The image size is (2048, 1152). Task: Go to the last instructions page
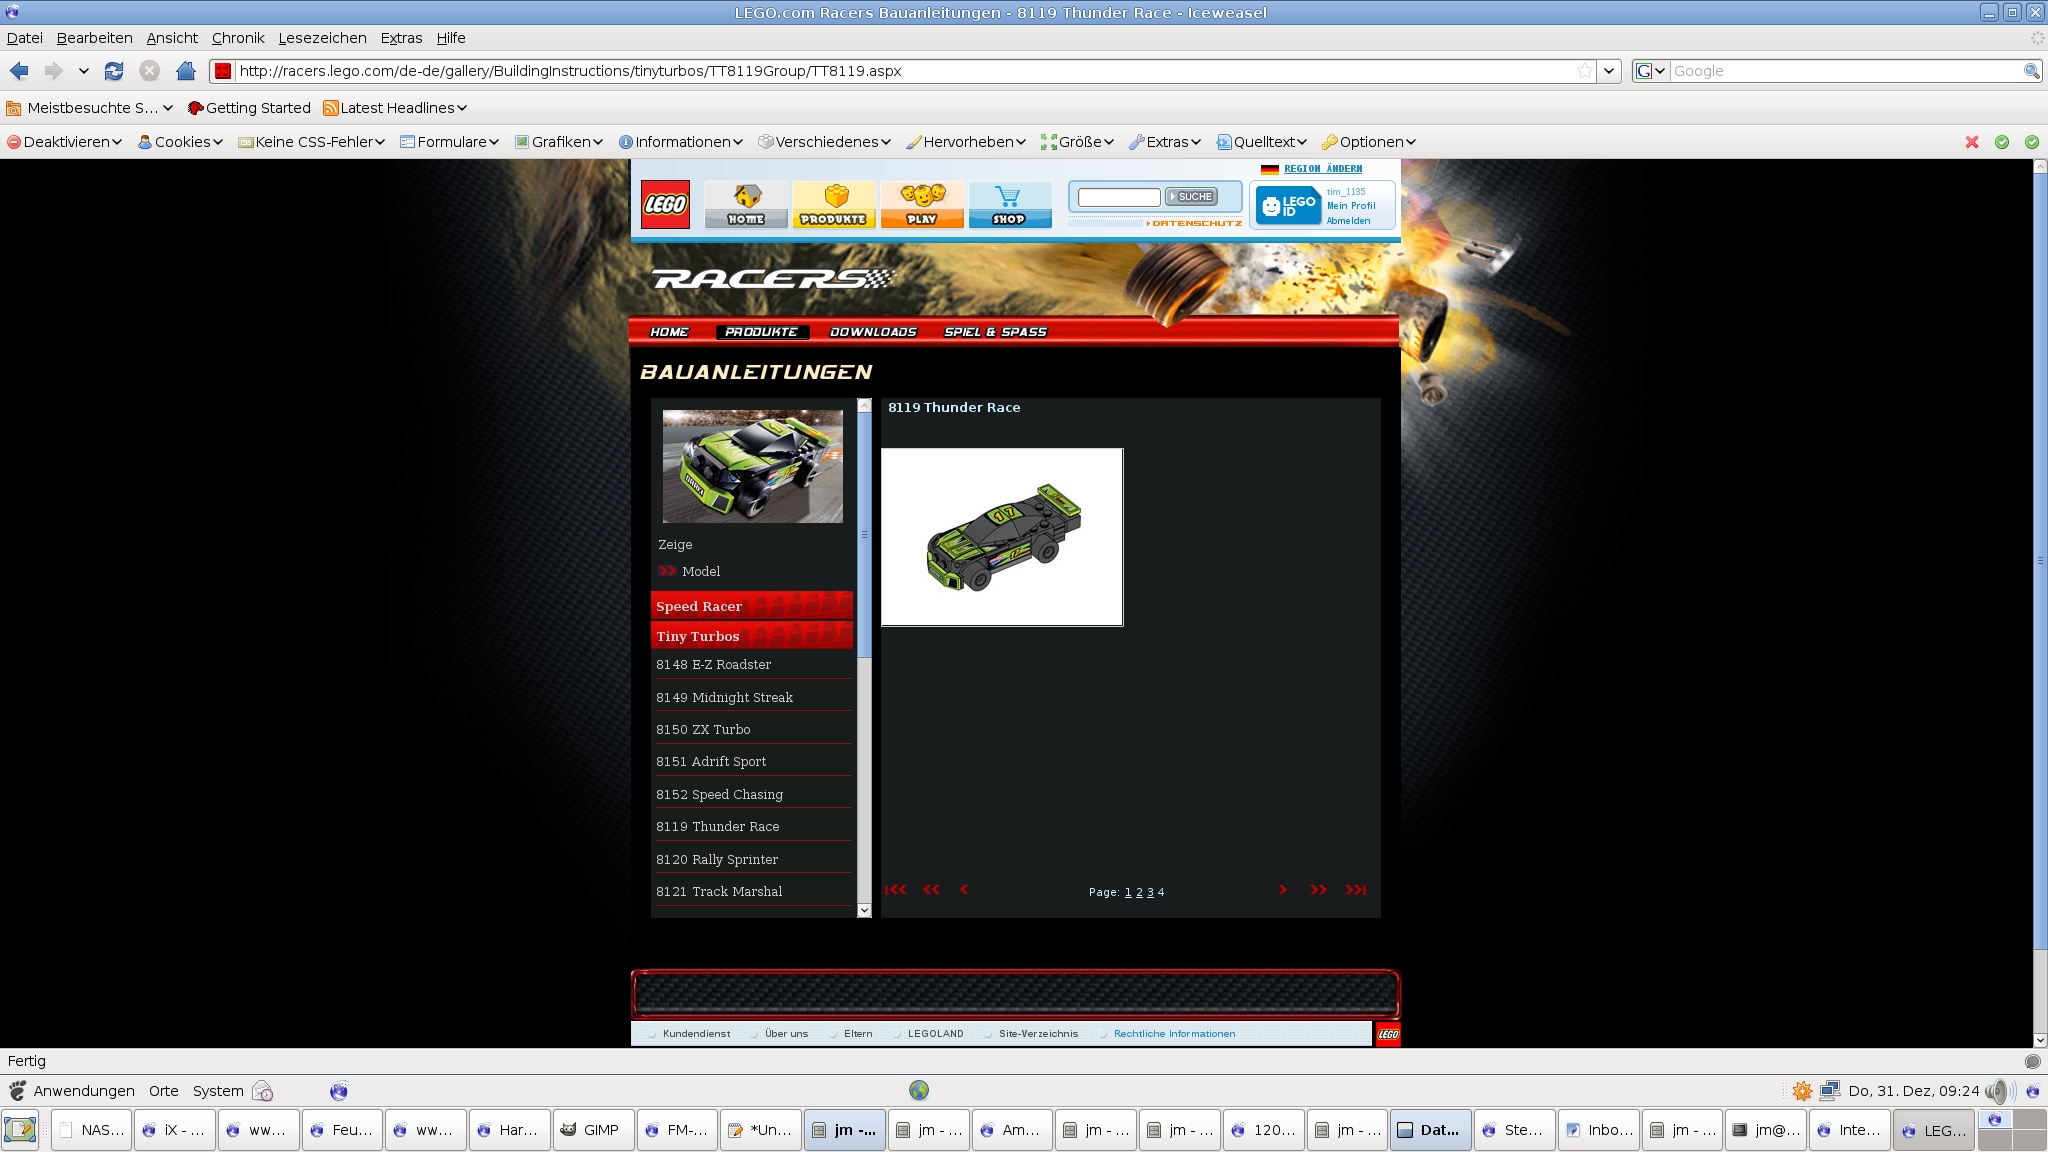click(x=1355, y=890)
